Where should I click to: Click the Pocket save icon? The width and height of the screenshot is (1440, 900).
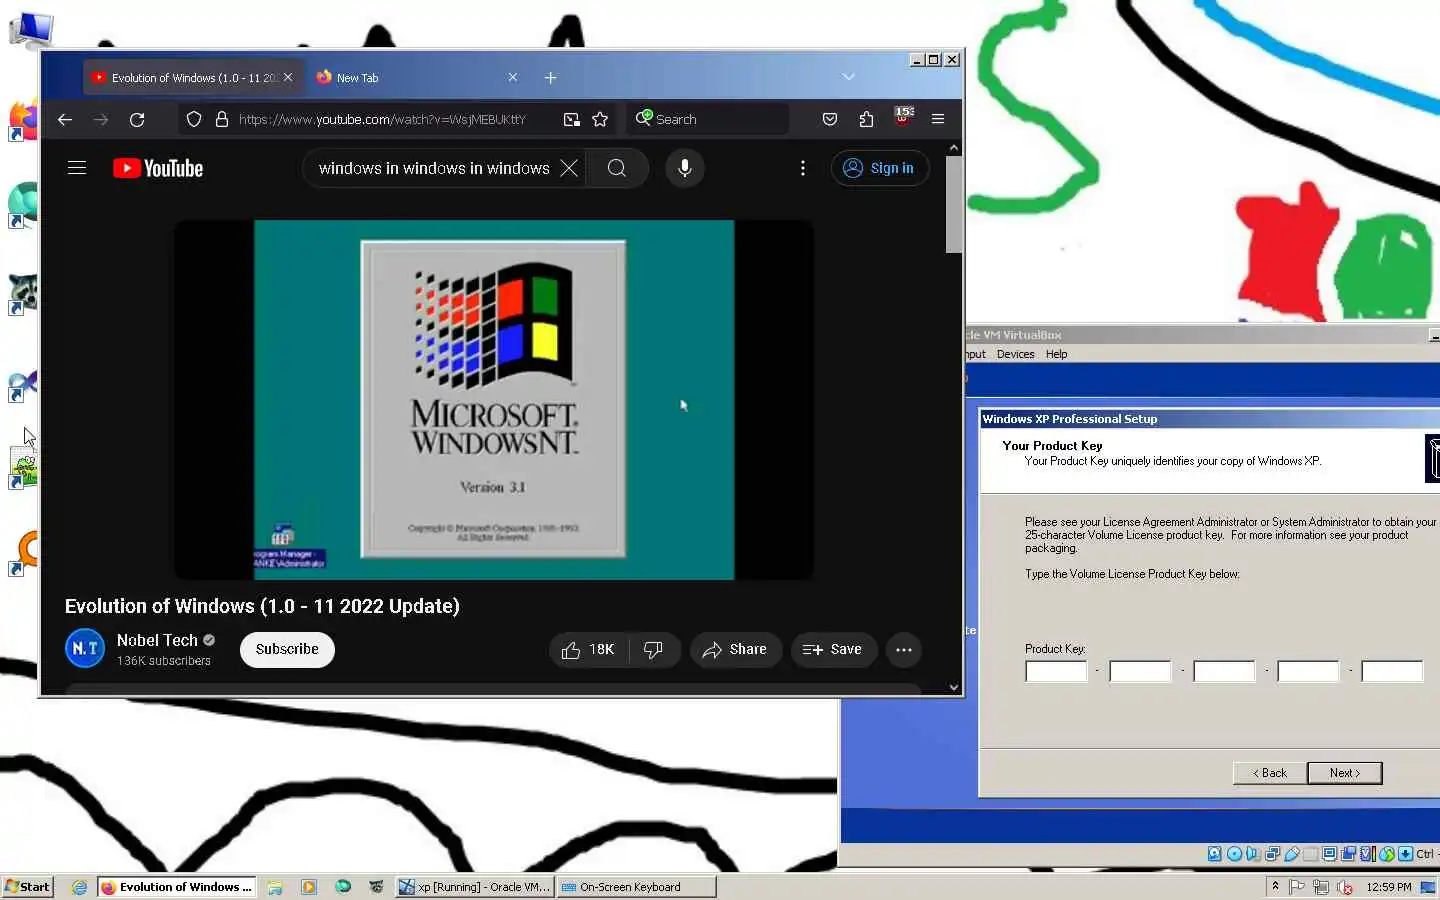click(830, 119)
